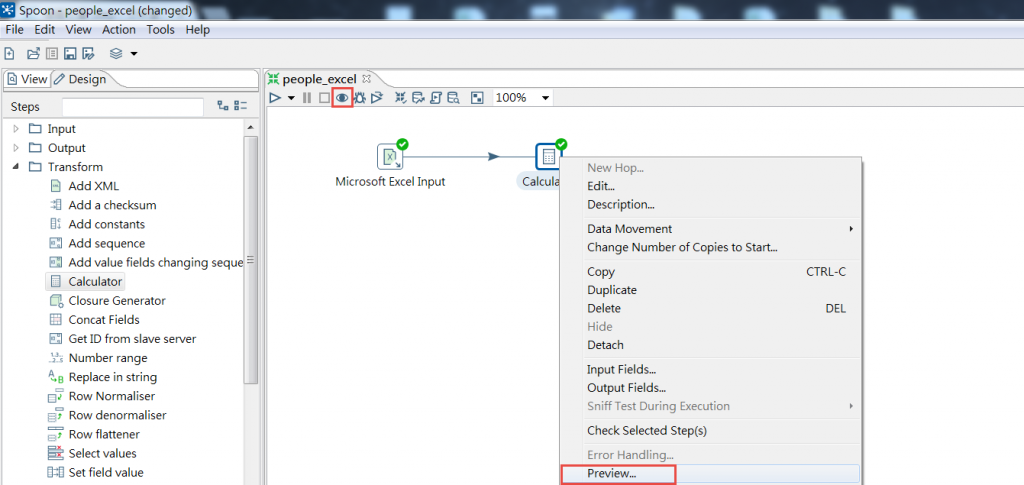Click the Save As icon
Viewport: 1024px width, 485px height.
pos(89,54)
